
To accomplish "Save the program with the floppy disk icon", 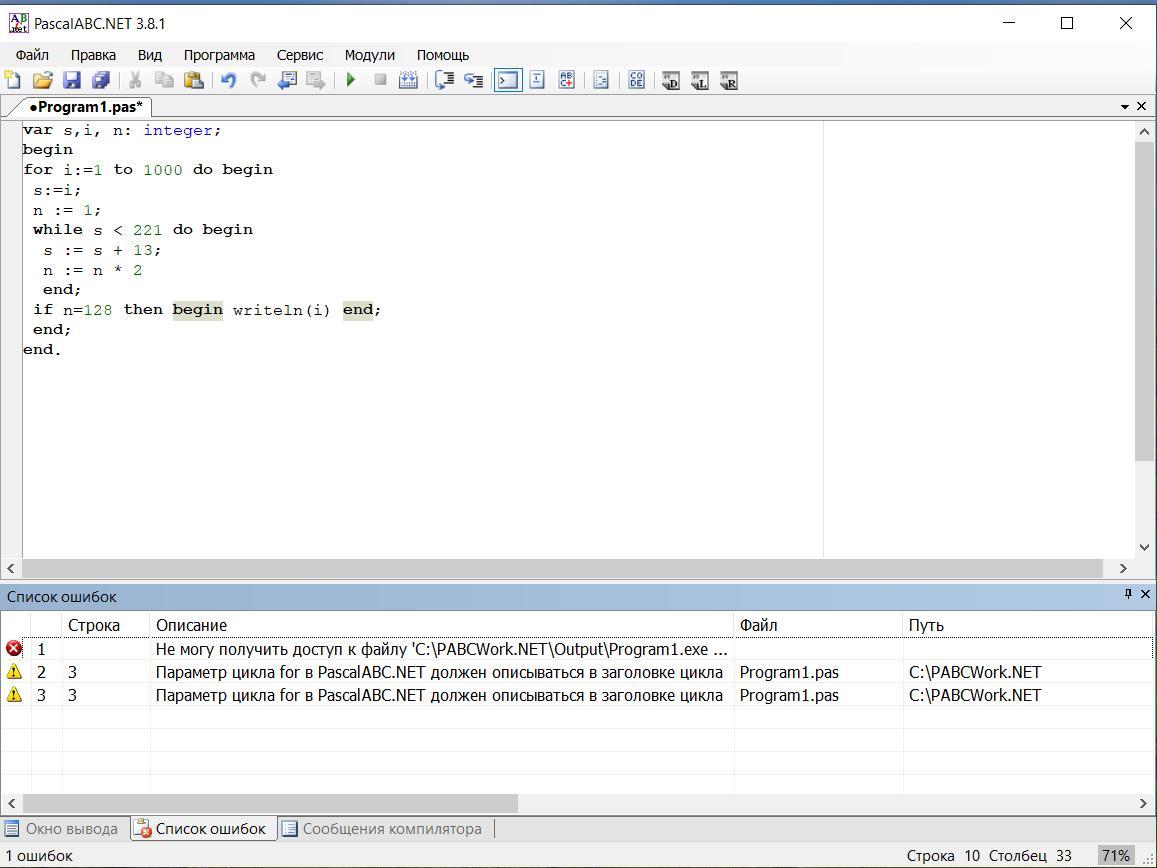I will point(71,81).
